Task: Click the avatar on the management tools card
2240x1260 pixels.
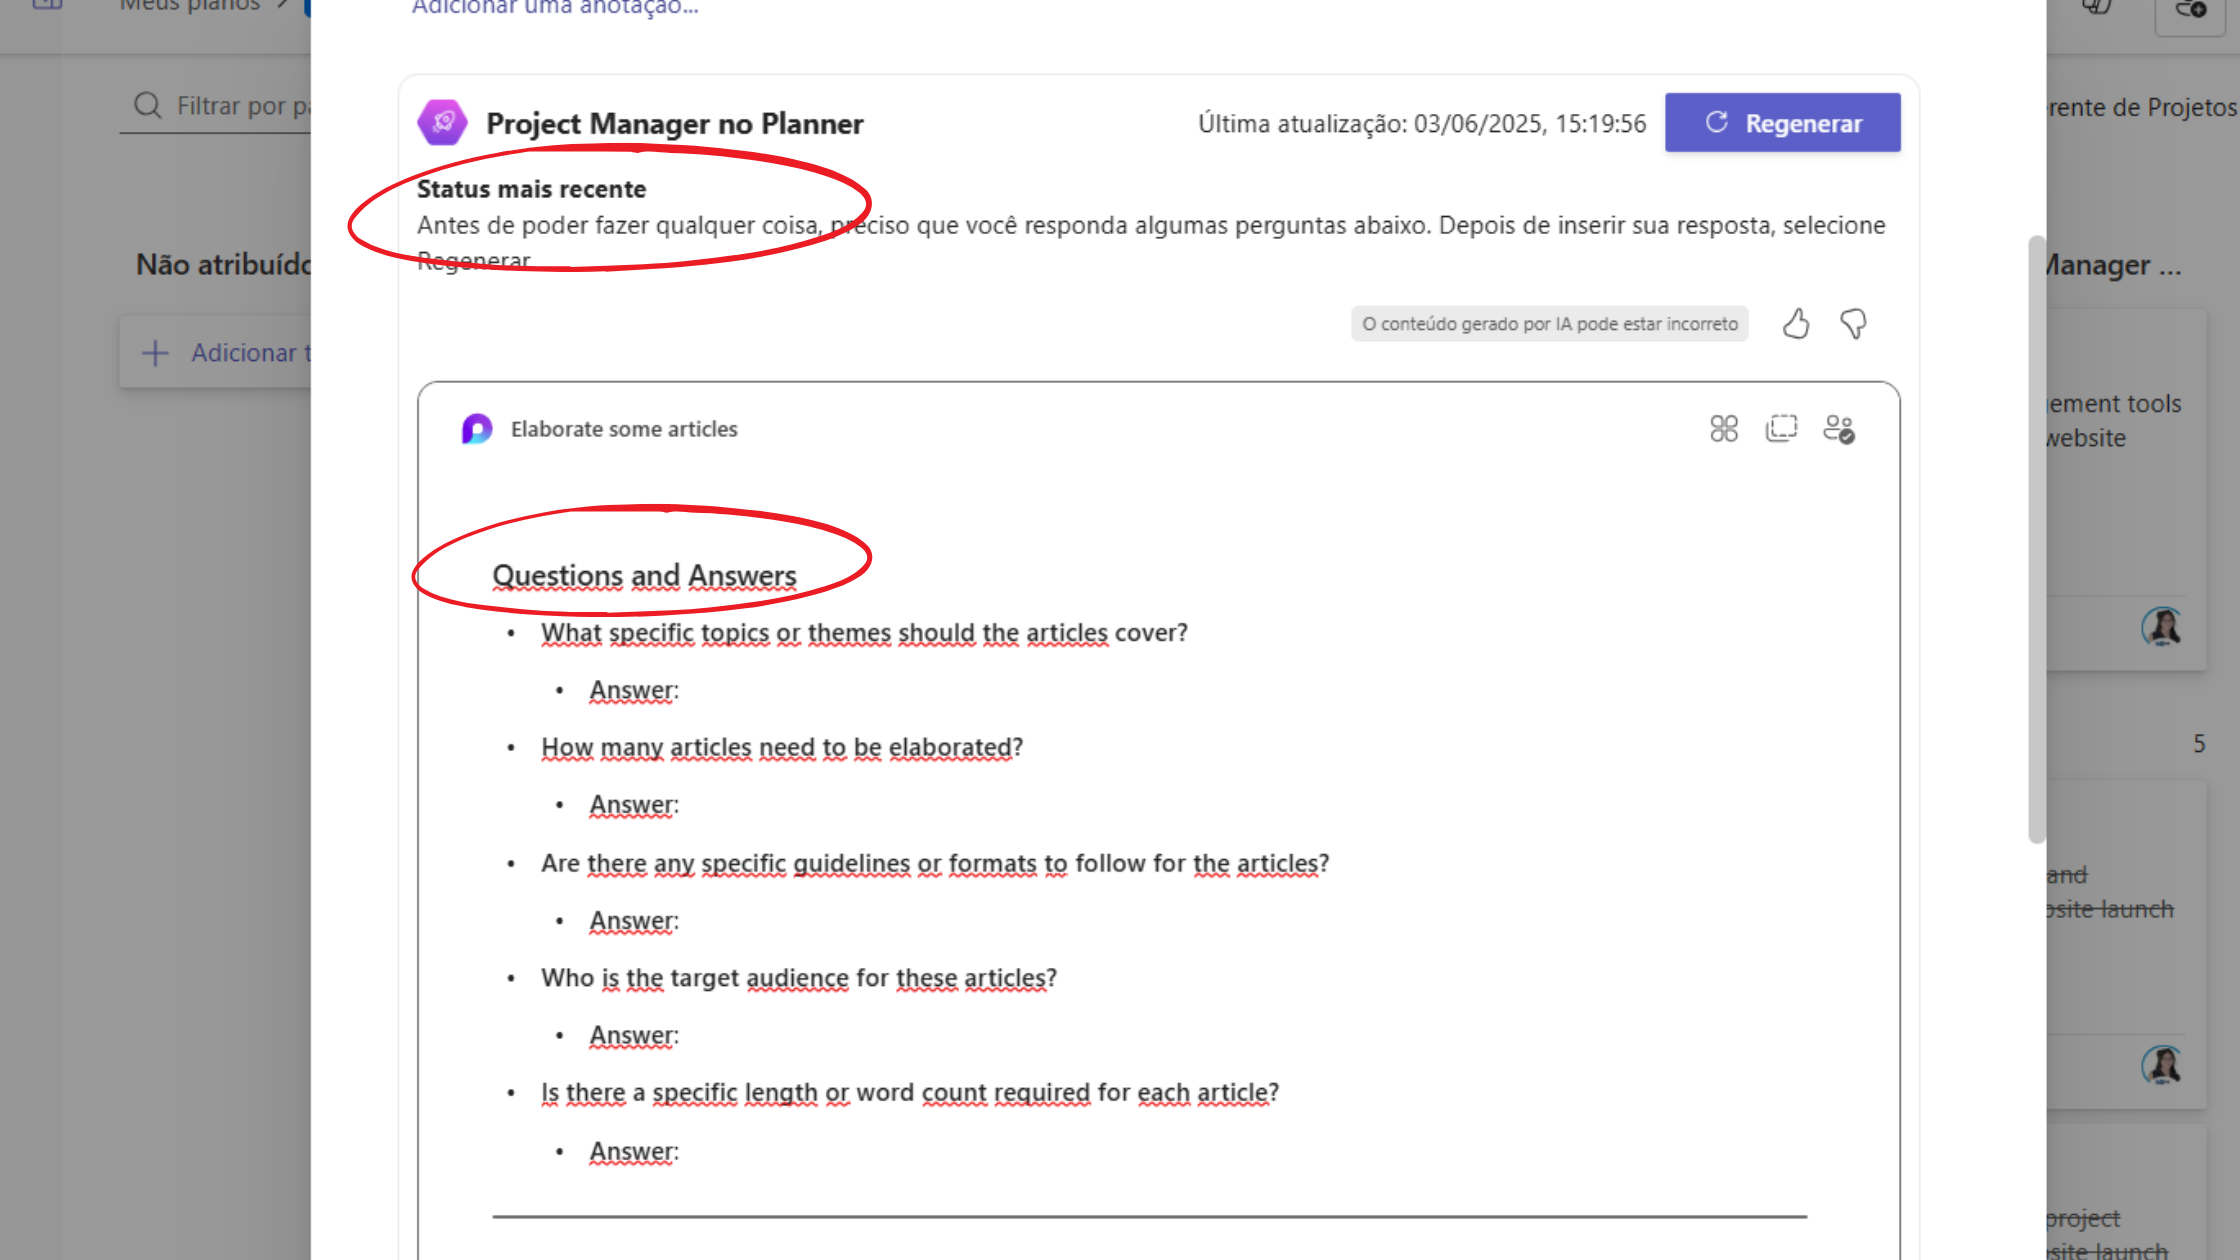Action: point(2162,627)
